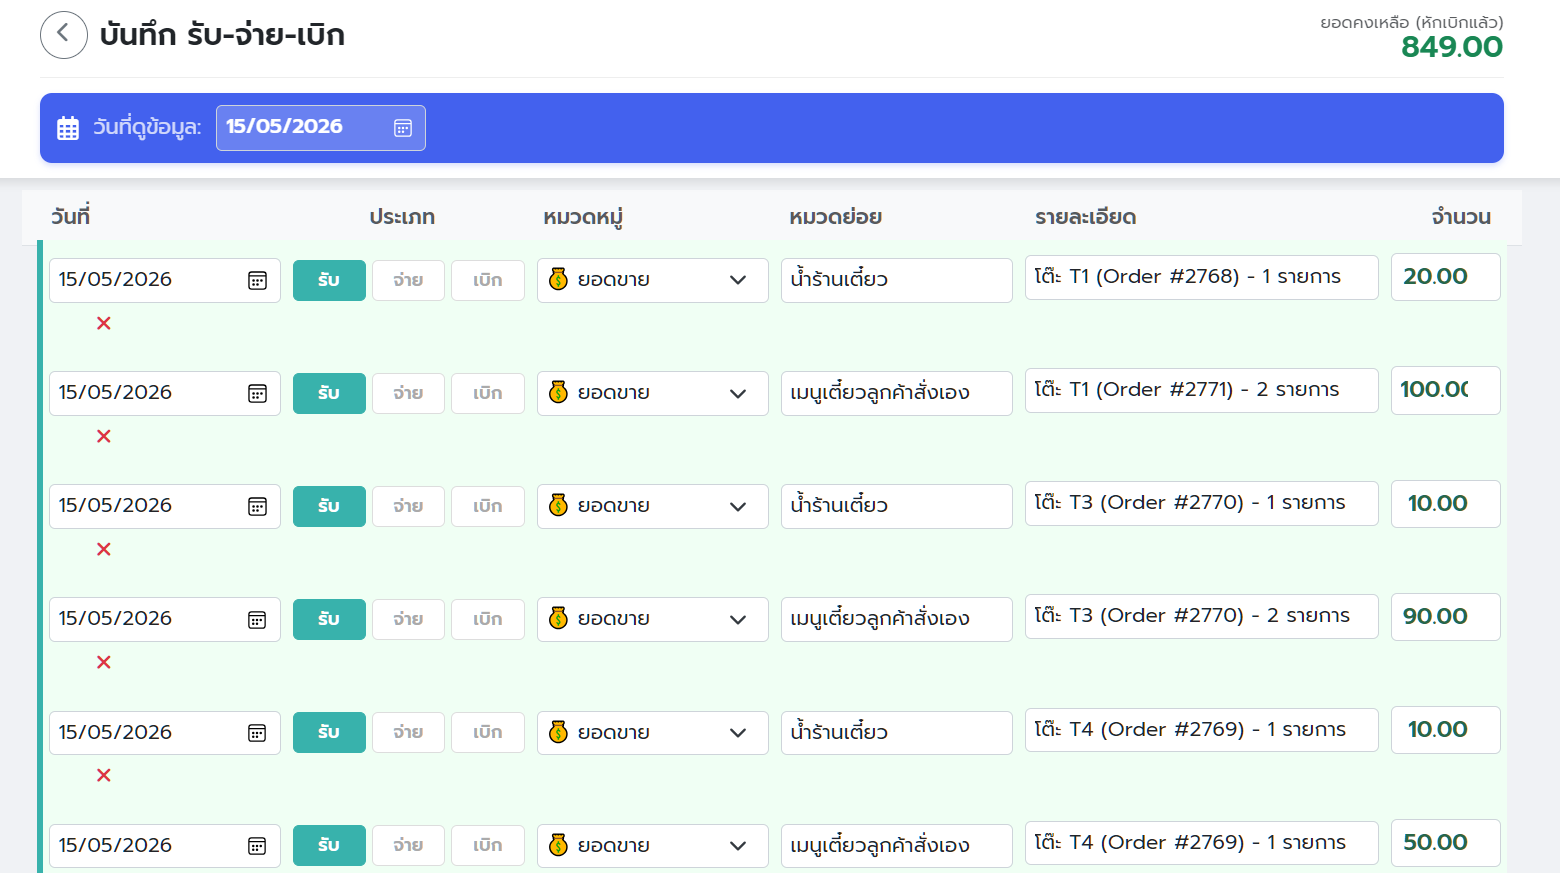
Task: Open calendar icon for T3 row with amount 90.00
Action: click(x=257, y=620)
